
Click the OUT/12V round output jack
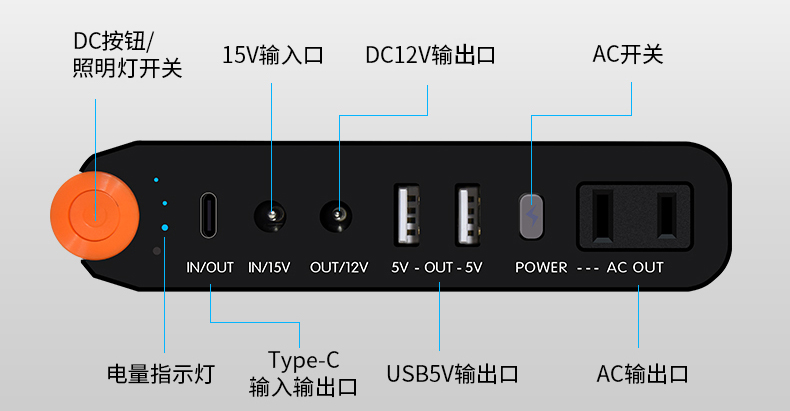click(336, 217)
